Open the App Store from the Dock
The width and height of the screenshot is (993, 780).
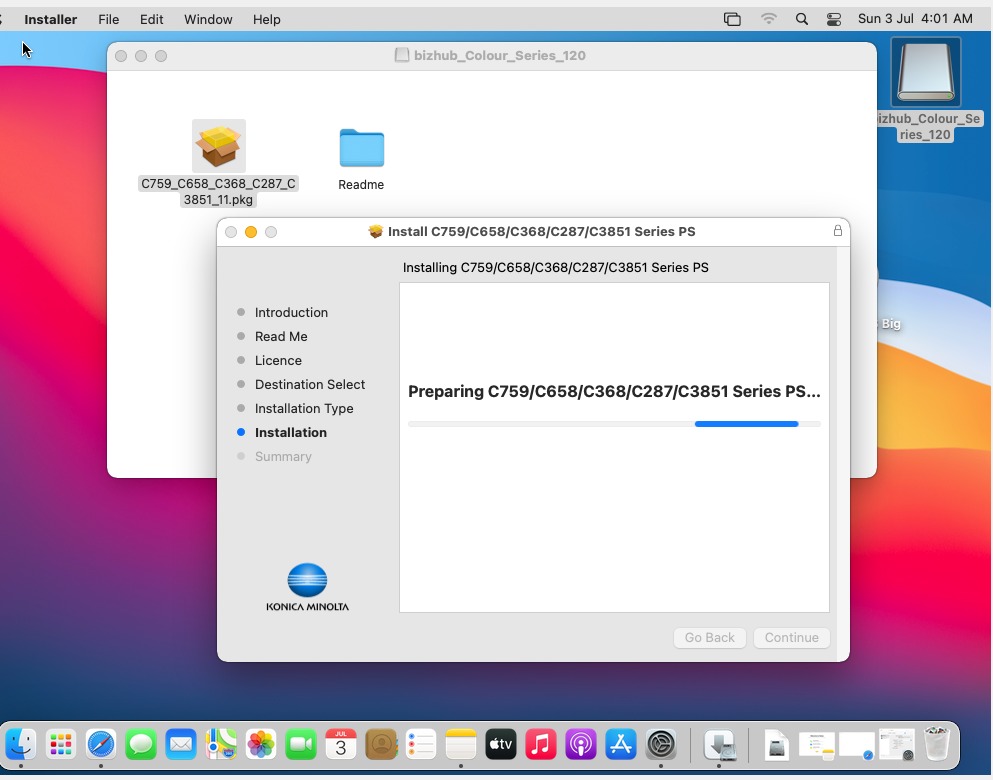[x=621, y=744]
